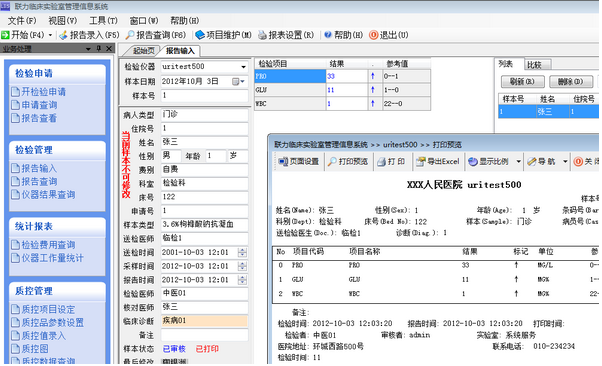
Task: Switch to the 列表 tab
Action: click(x=506, y=64)
